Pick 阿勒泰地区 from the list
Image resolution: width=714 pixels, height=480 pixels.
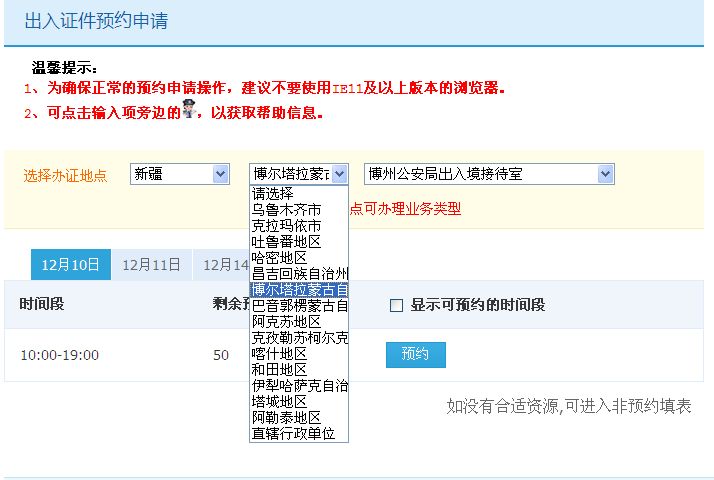coord(287,418)
